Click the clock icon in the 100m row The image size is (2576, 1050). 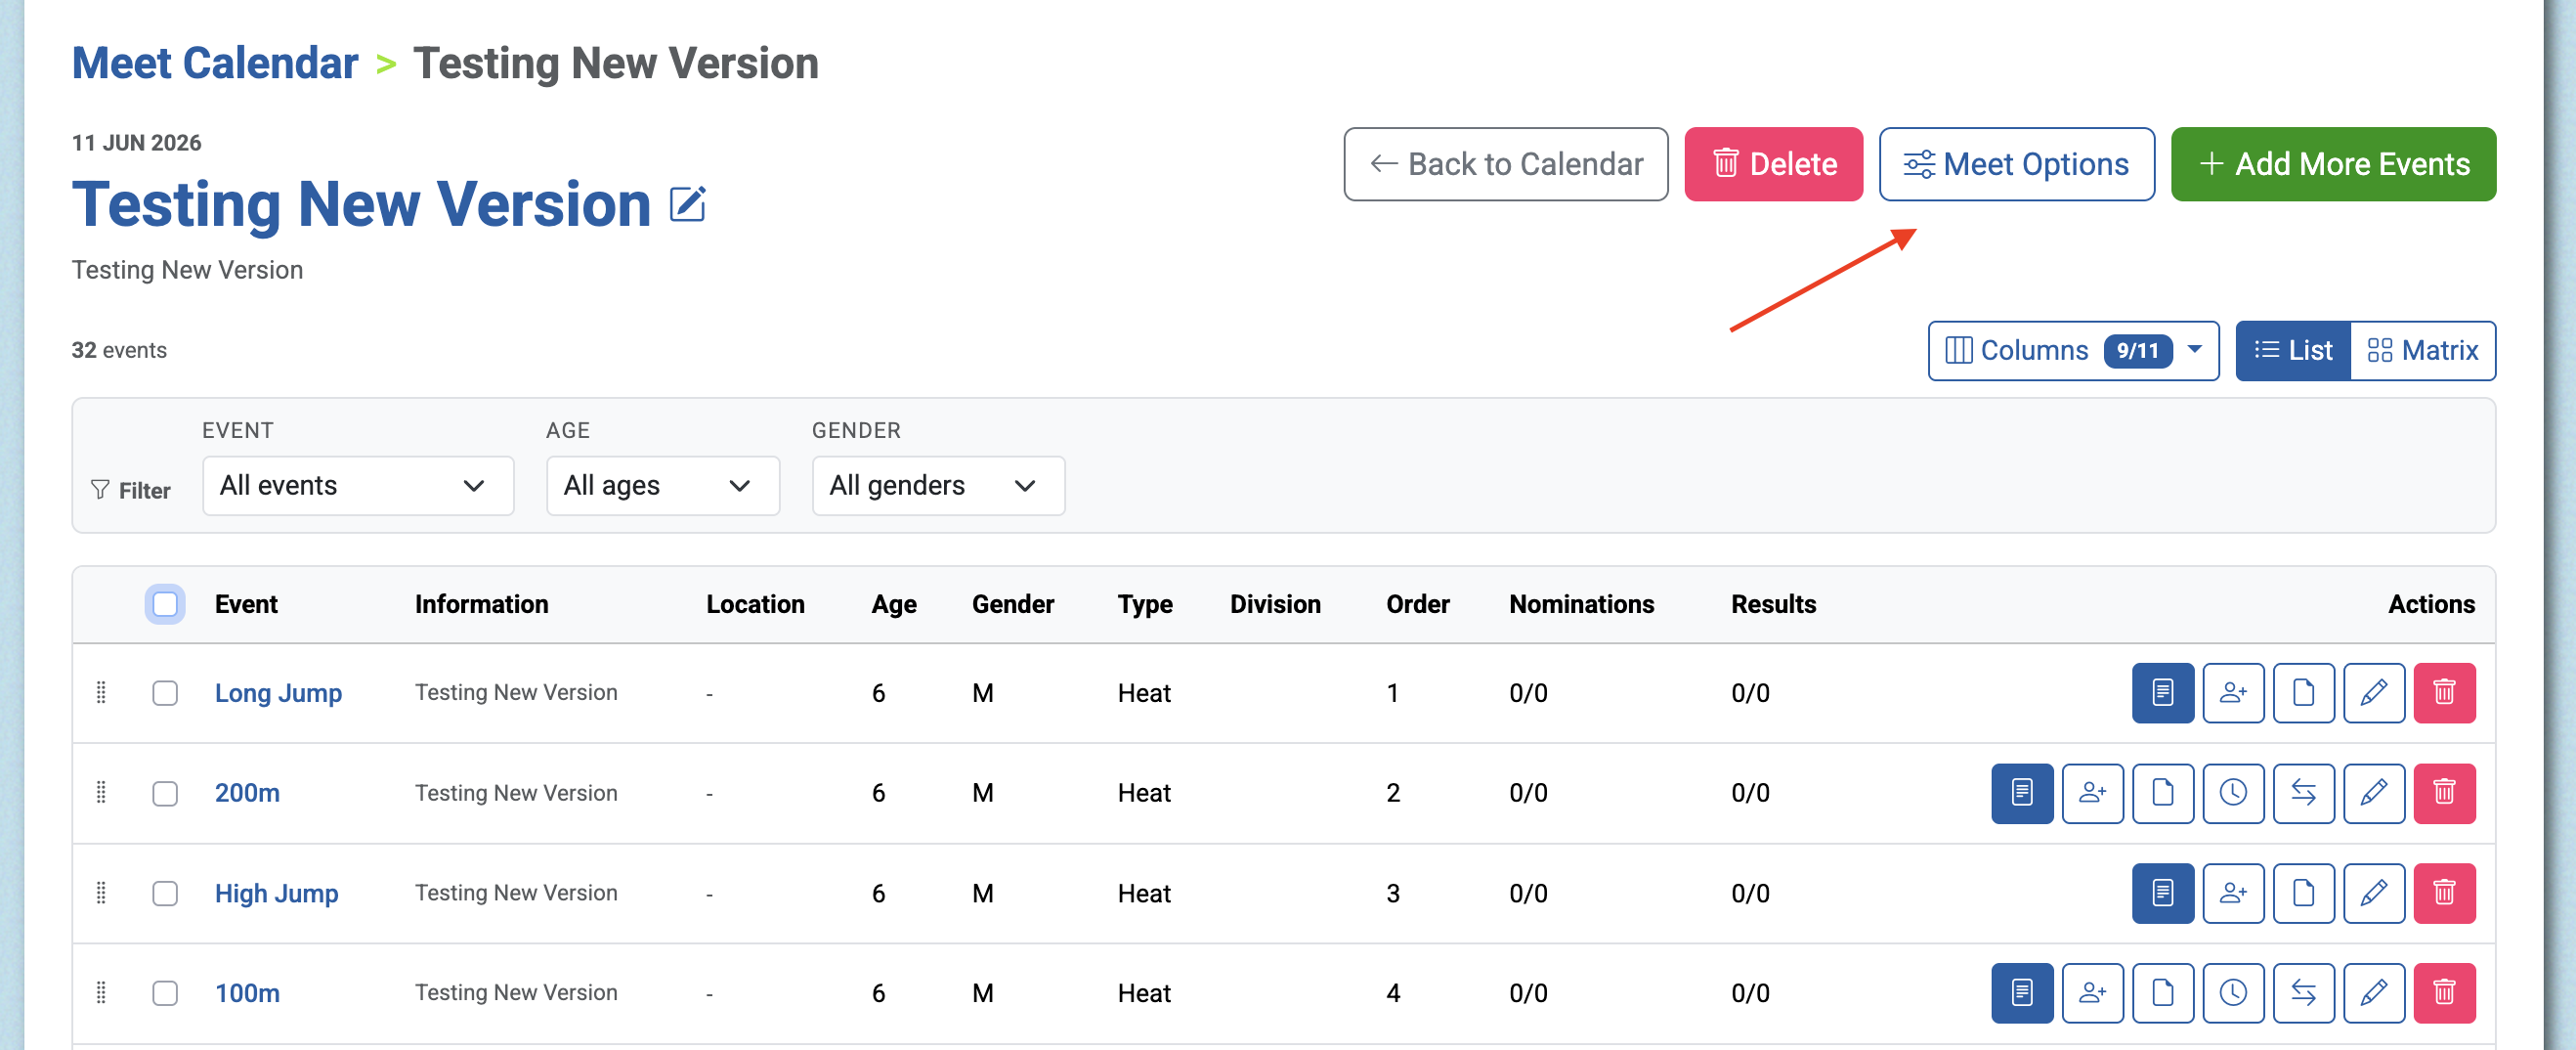[2233, 993]
